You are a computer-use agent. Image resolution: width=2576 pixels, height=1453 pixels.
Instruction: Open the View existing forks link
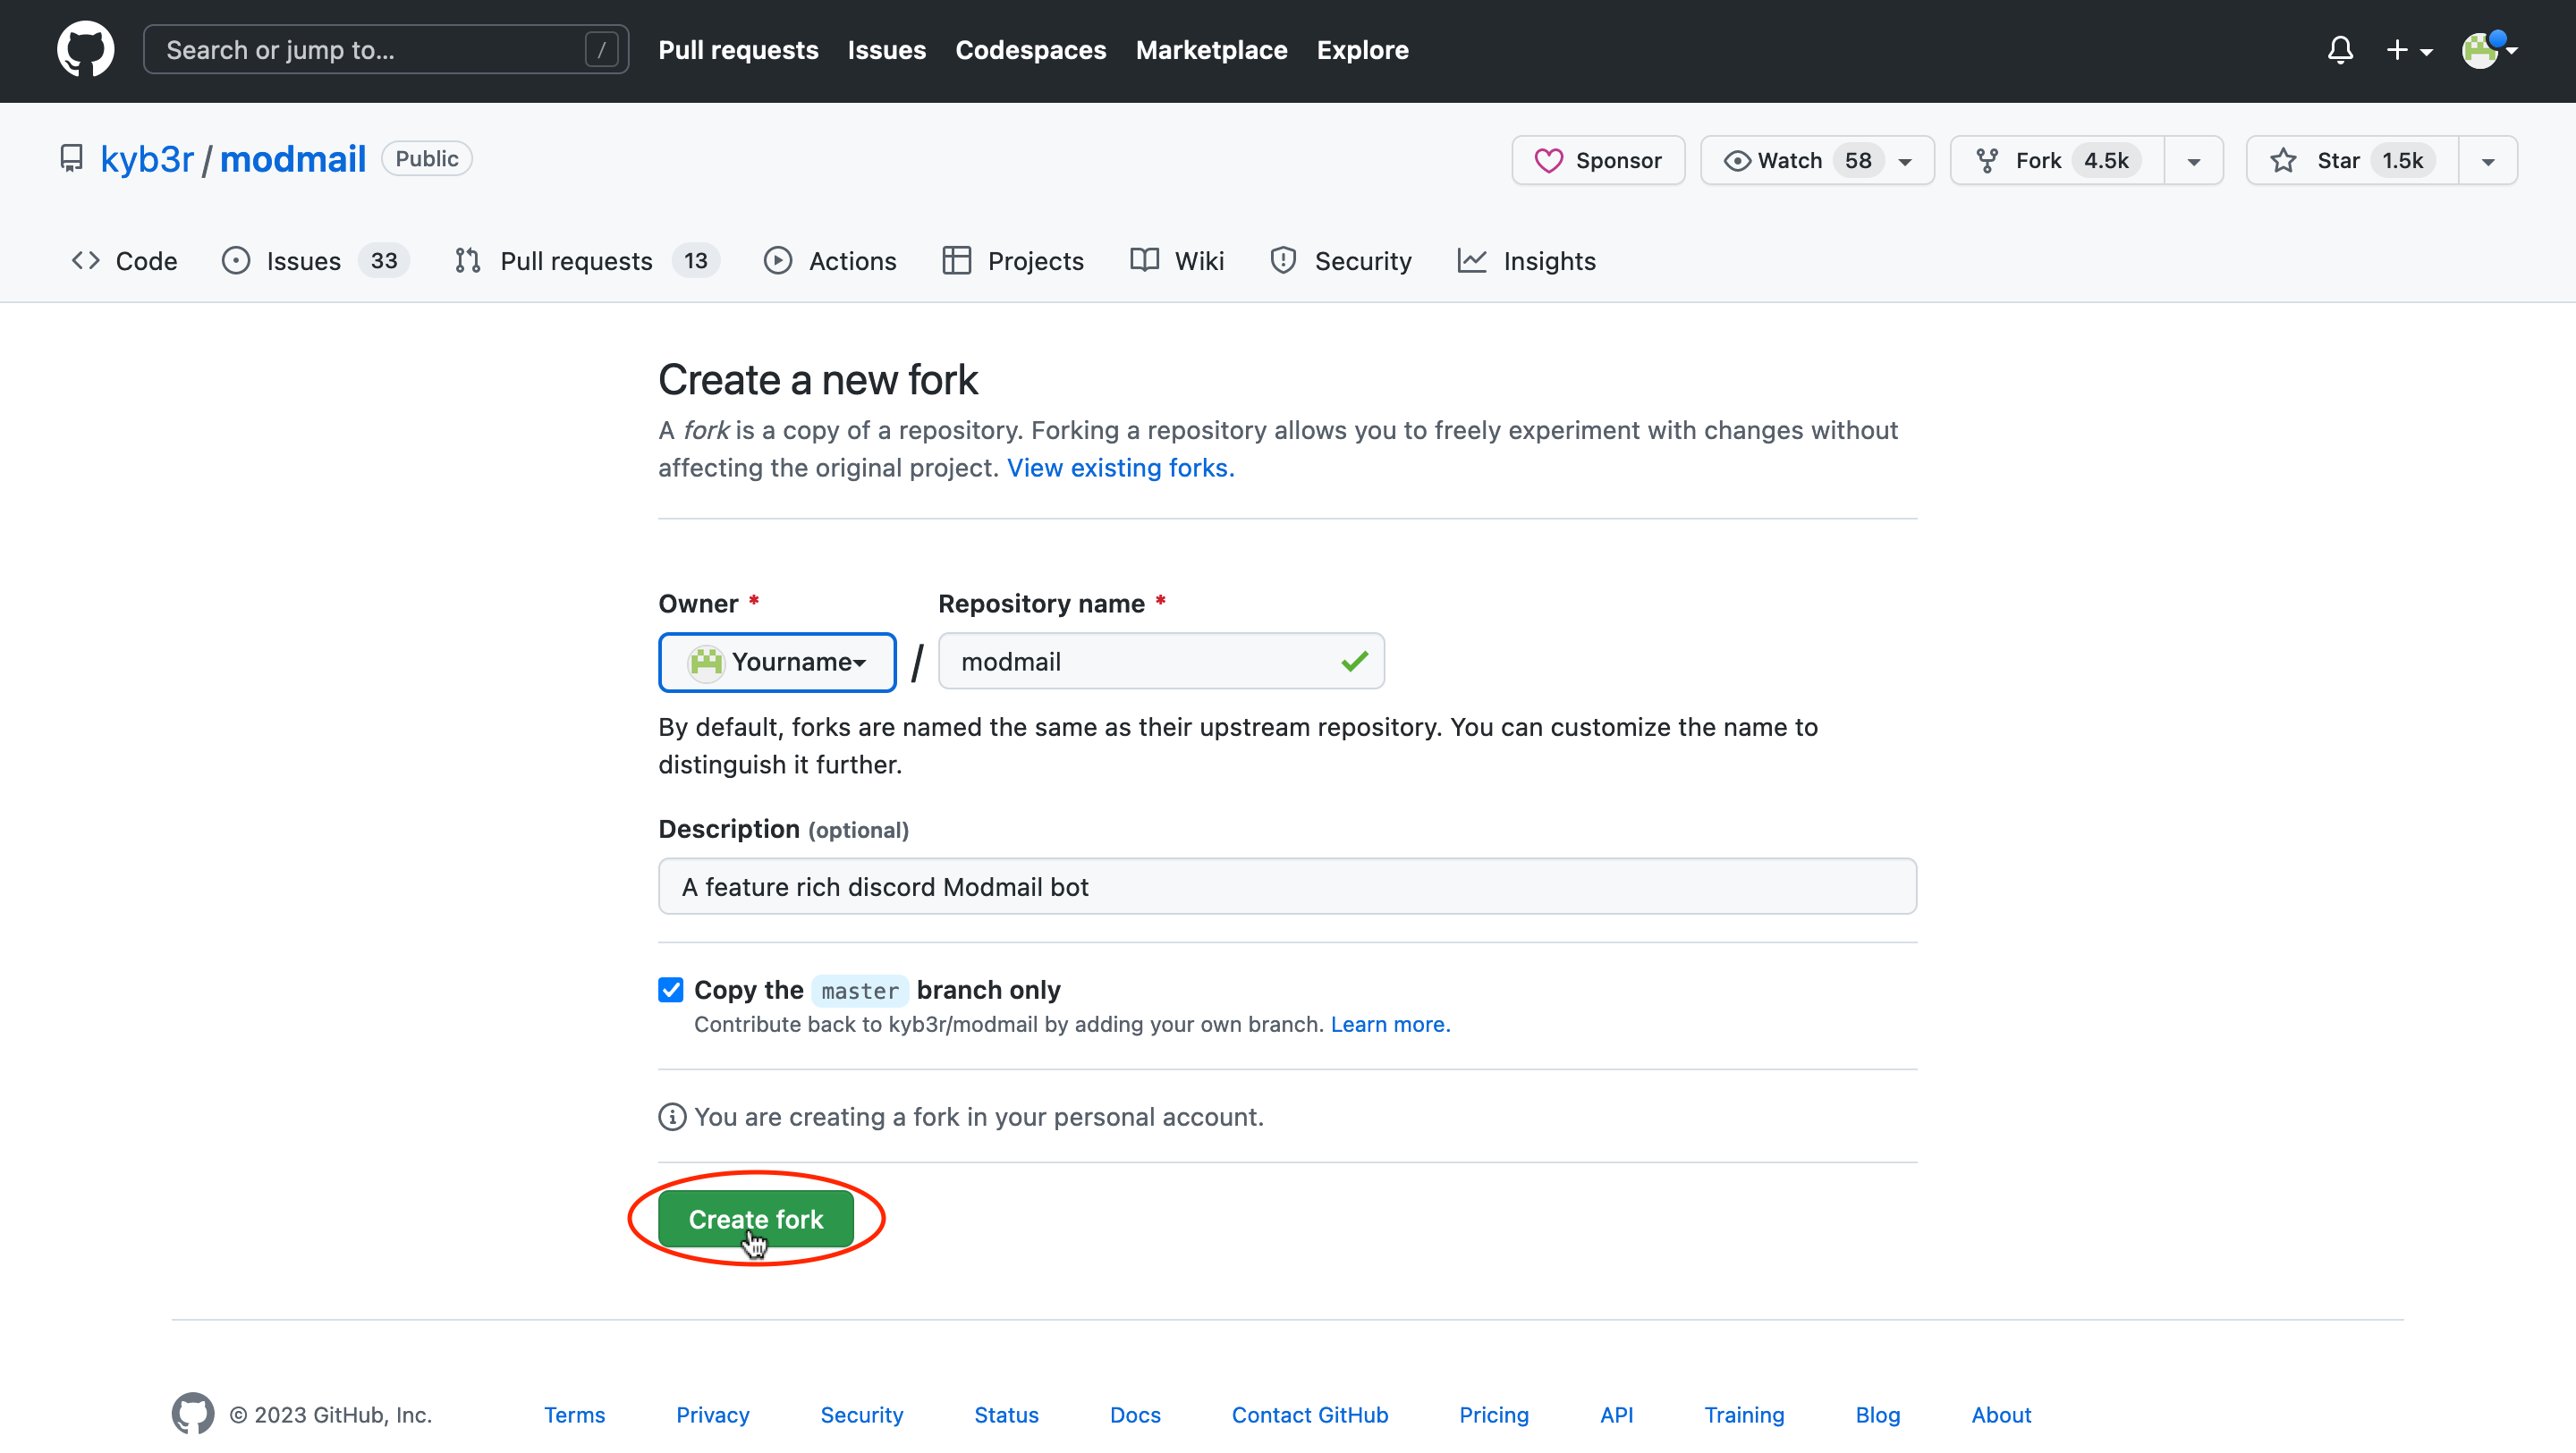(1119, 467)
